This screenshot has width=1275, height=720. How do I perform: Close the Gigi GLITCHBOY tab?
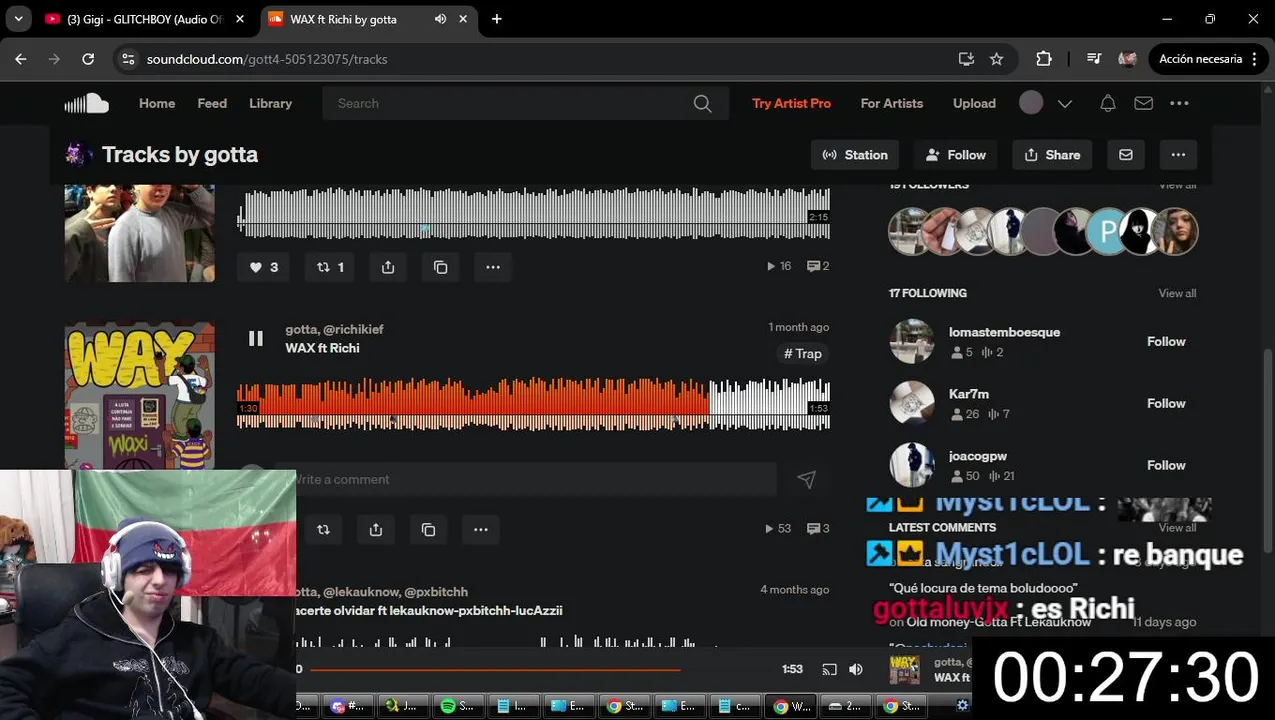[x=240, y=19]
